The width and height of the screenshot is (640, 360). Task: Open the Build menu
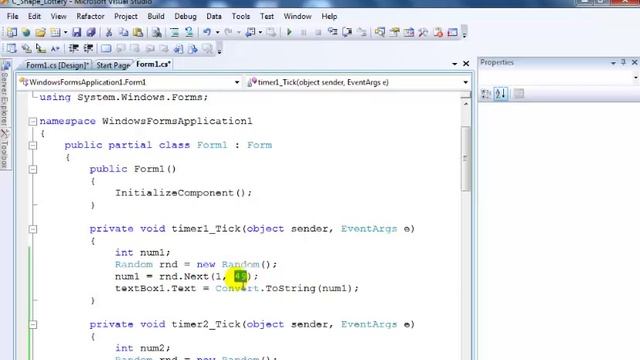pyautogui.click(x=156, y=16)
